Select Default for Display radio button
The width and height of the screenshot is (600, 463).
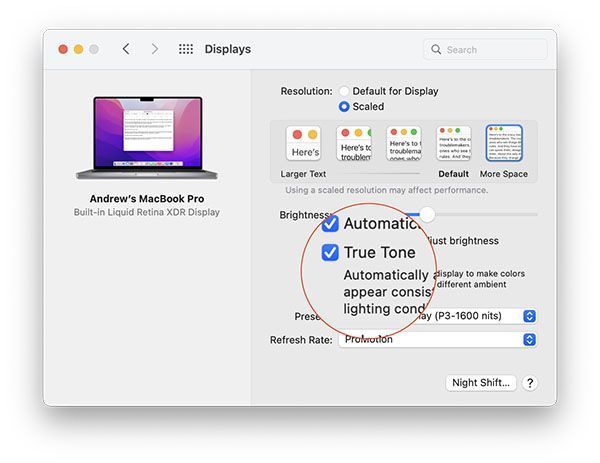[344, 91]
